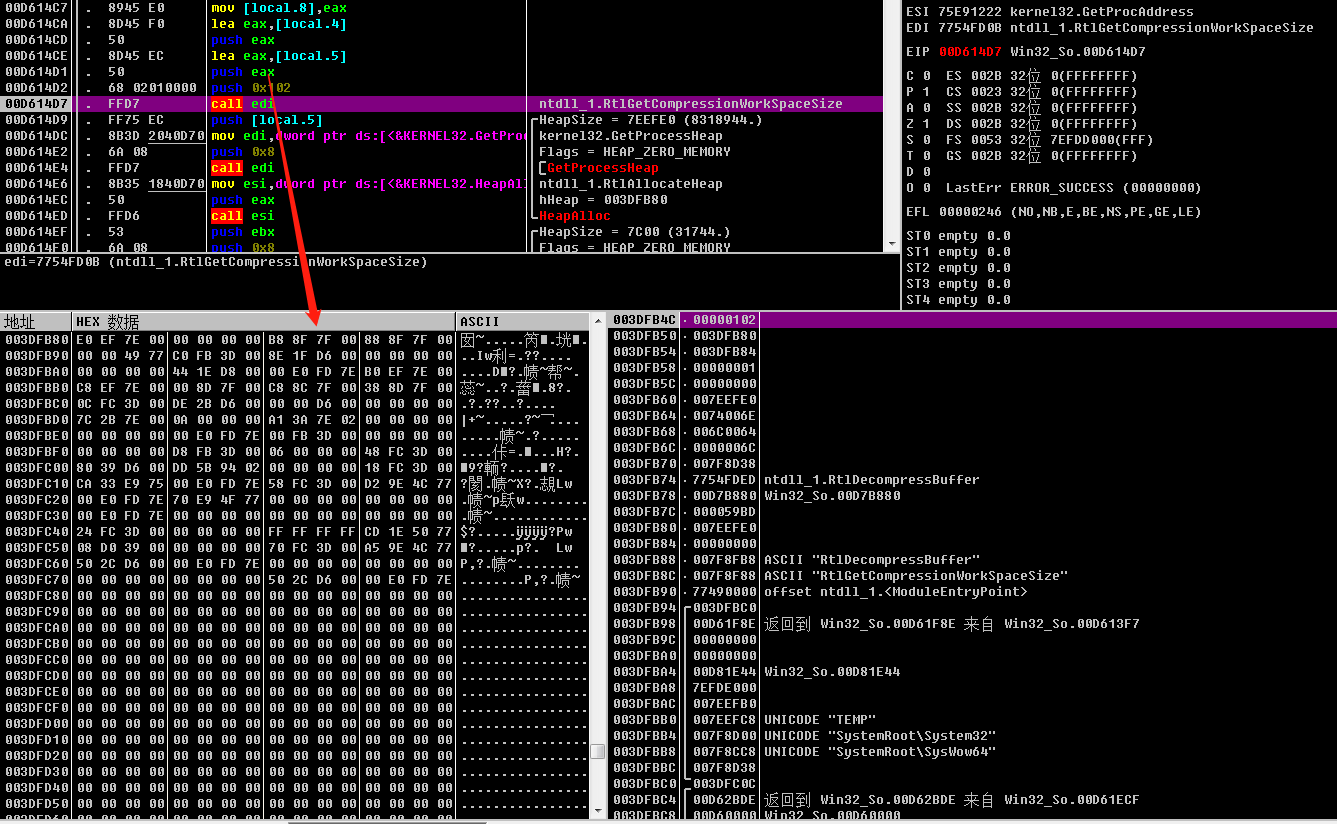Toggle the A auxiliary flag
Viewport: 1337px width, 824px height.
coord(918,108)
